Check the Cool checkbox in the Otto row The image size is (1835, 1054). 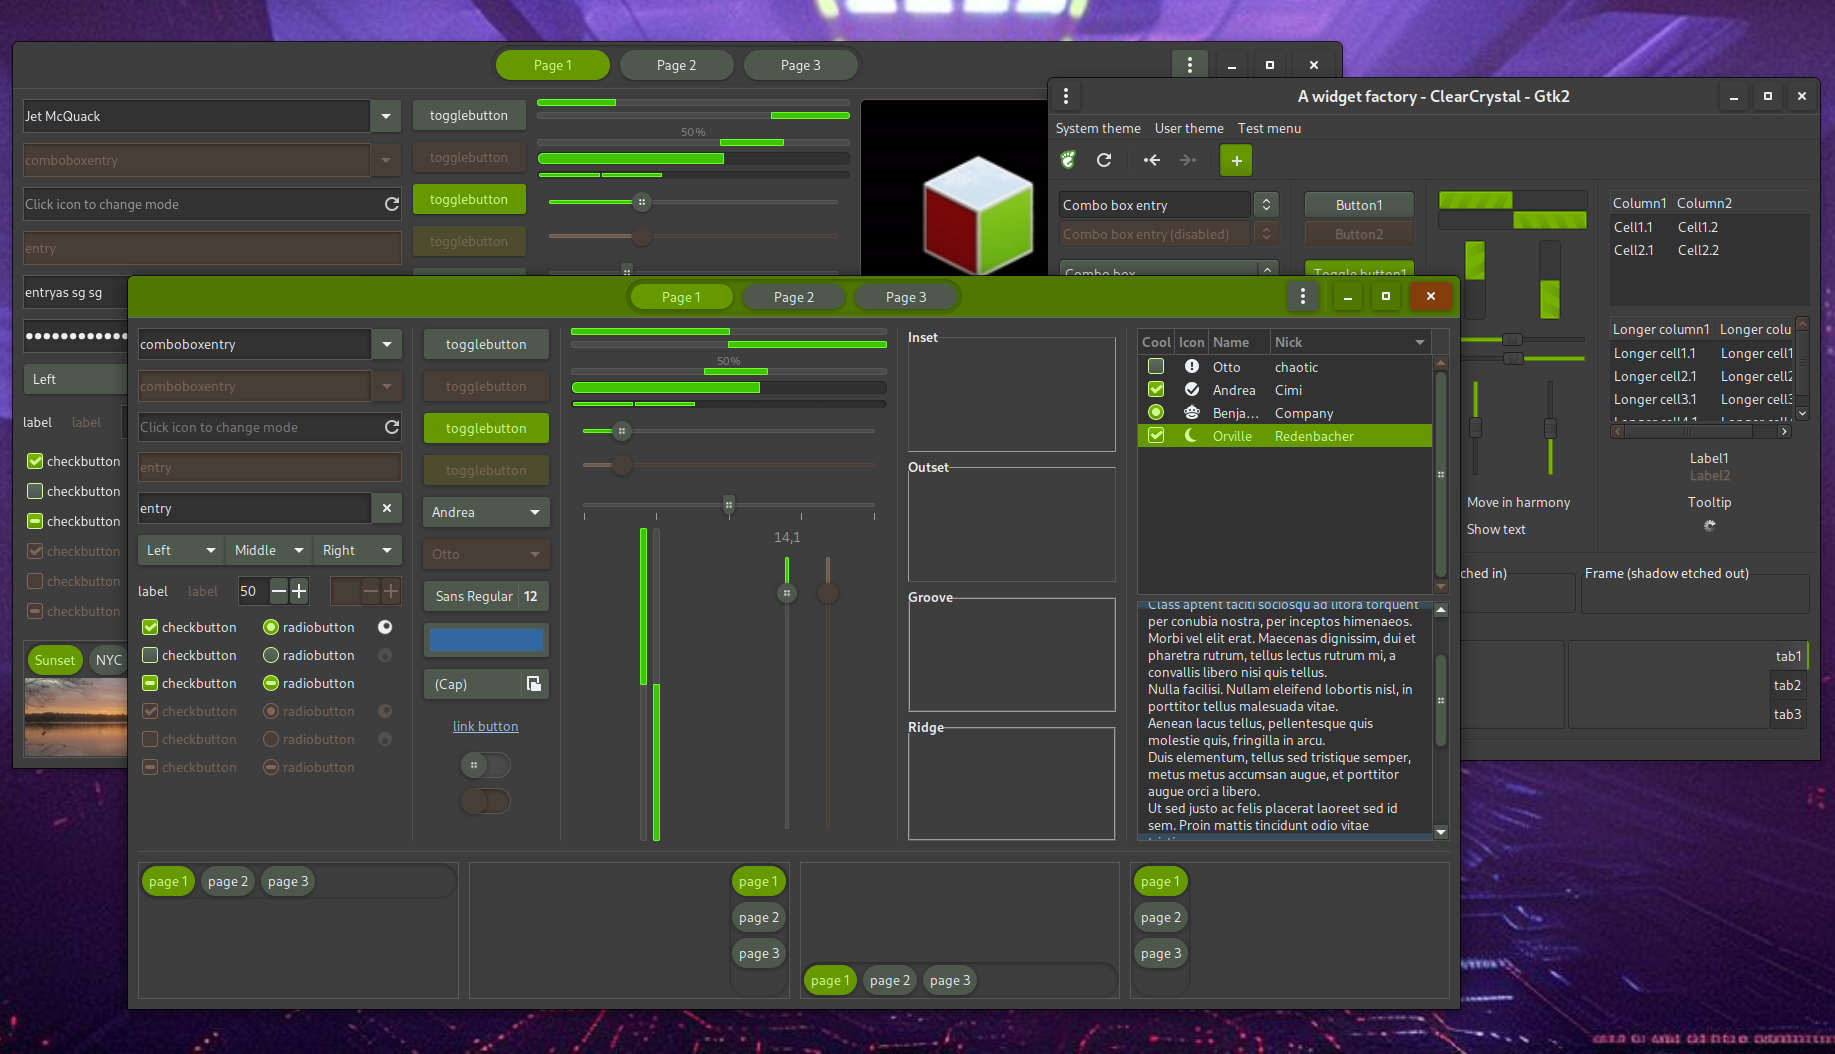[1156, 367]
